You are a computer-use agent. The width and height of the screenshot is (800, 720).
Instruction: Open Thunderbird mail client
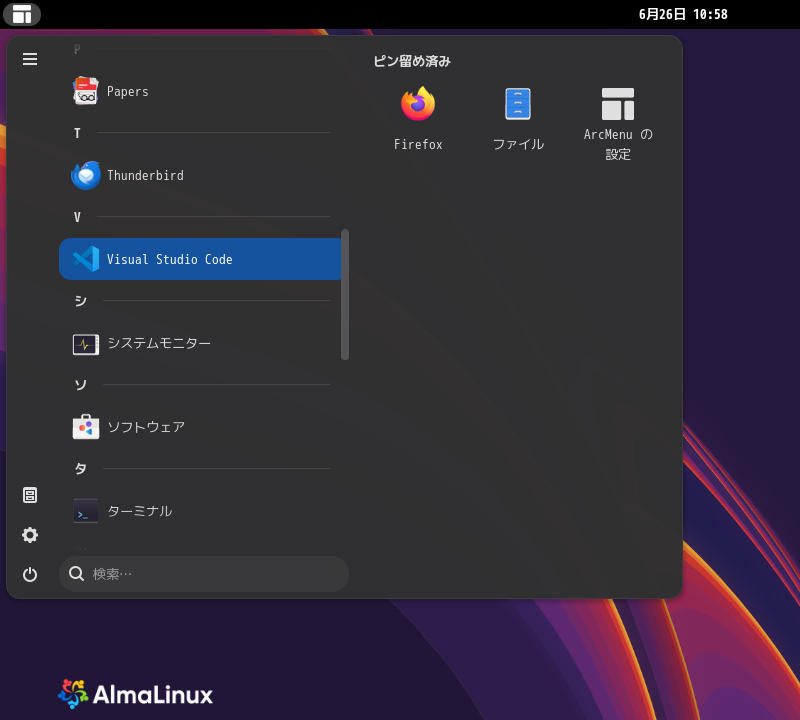200,175
